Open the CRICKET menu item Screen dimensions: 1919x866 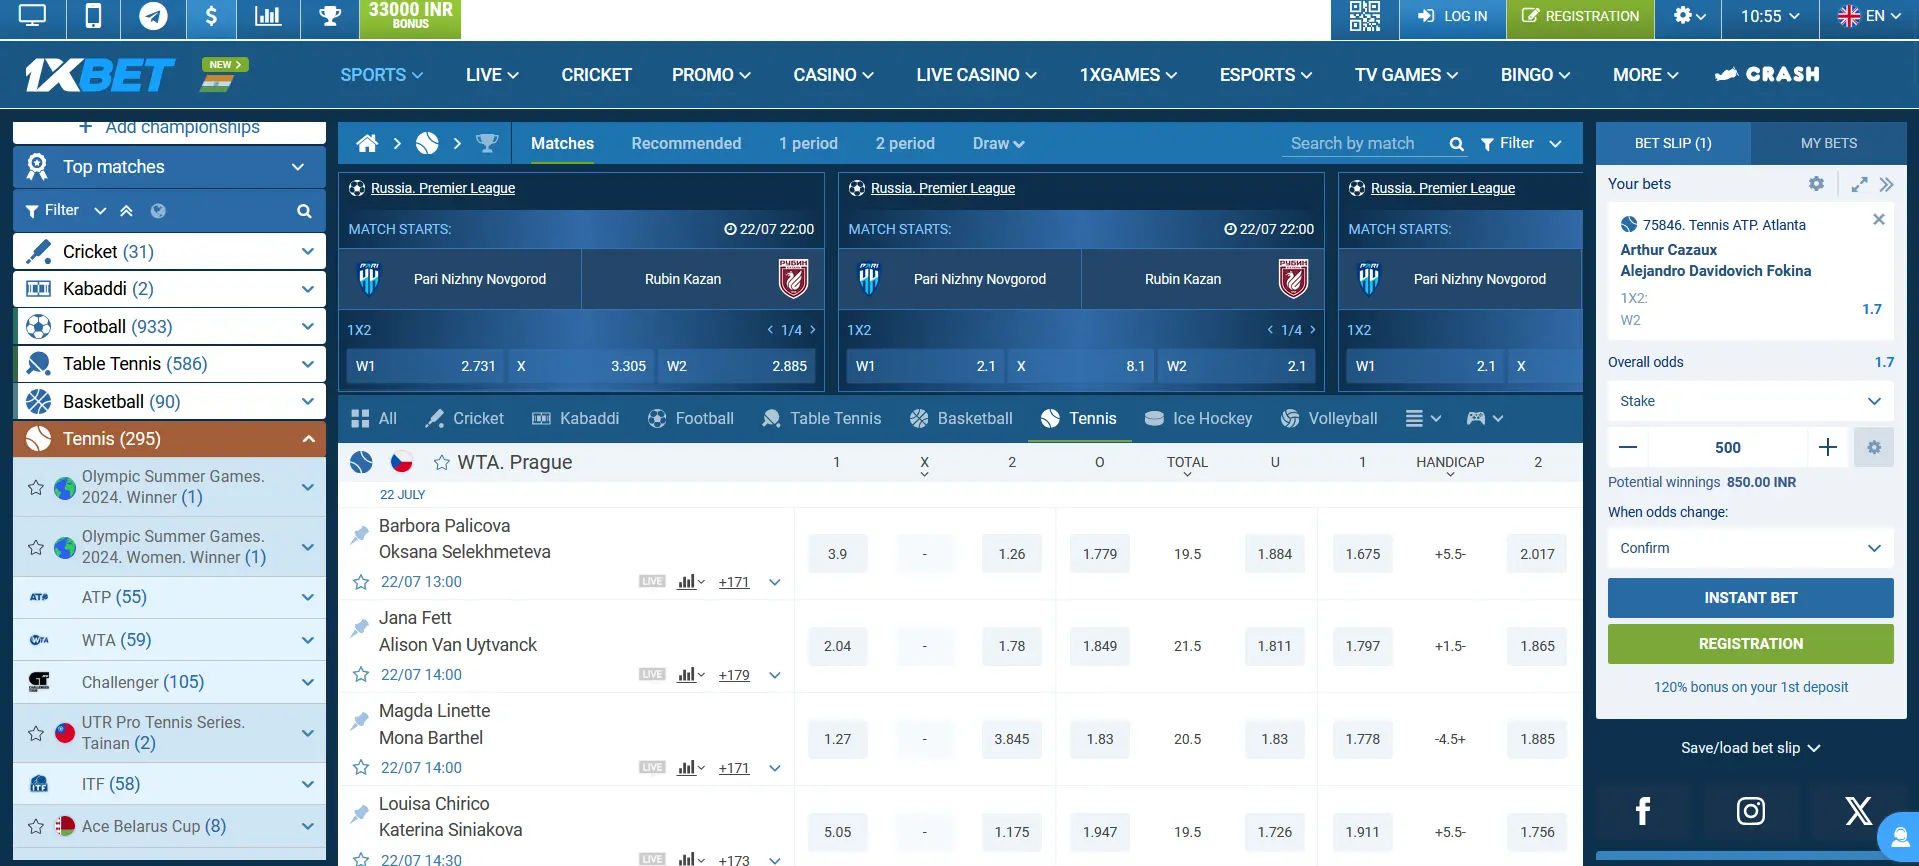[596, 75]
